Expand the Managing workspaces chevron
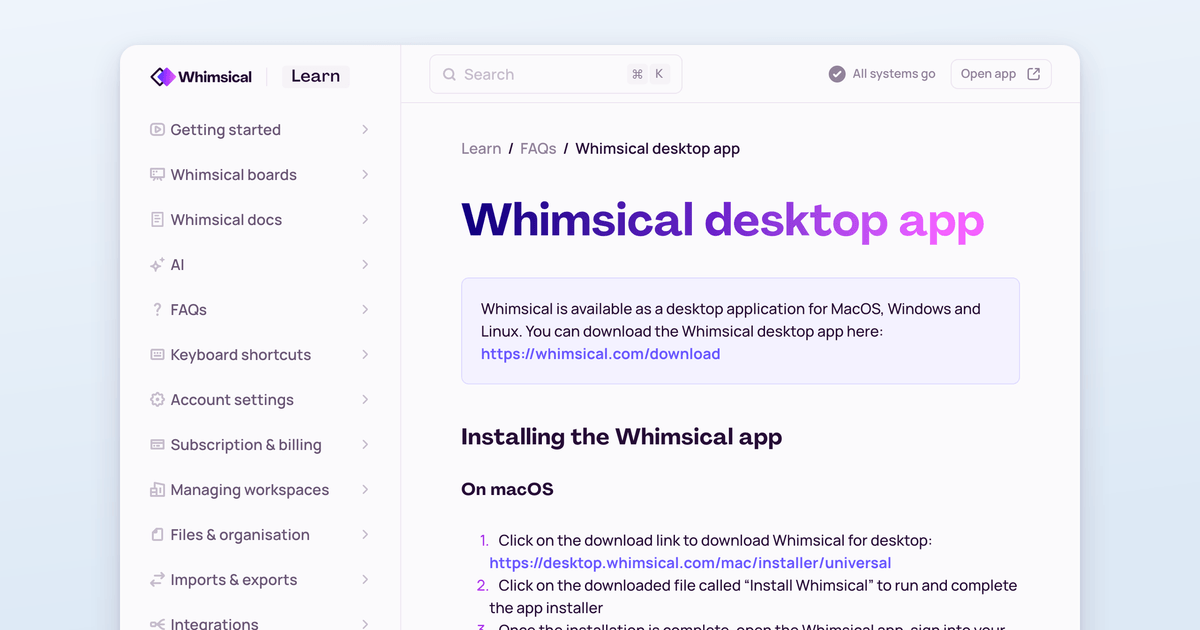This screenshot has width=1200, height=630. [365, 489]
